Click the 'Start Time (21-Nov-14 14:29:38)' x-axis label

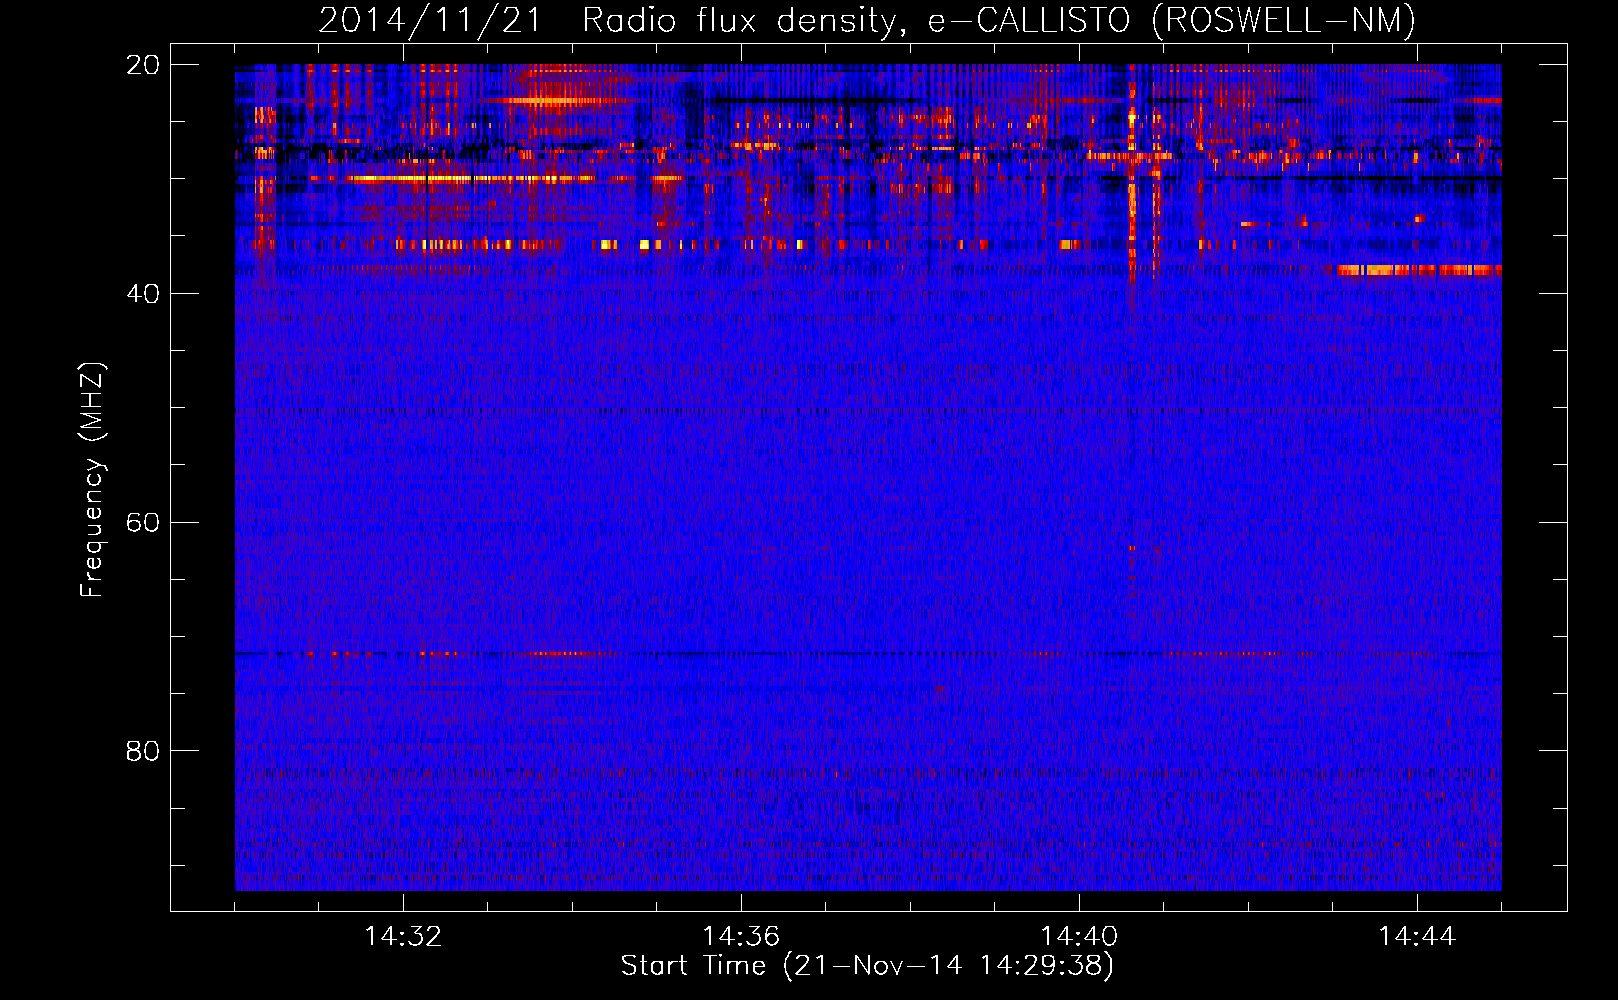(x=867, y=966)
